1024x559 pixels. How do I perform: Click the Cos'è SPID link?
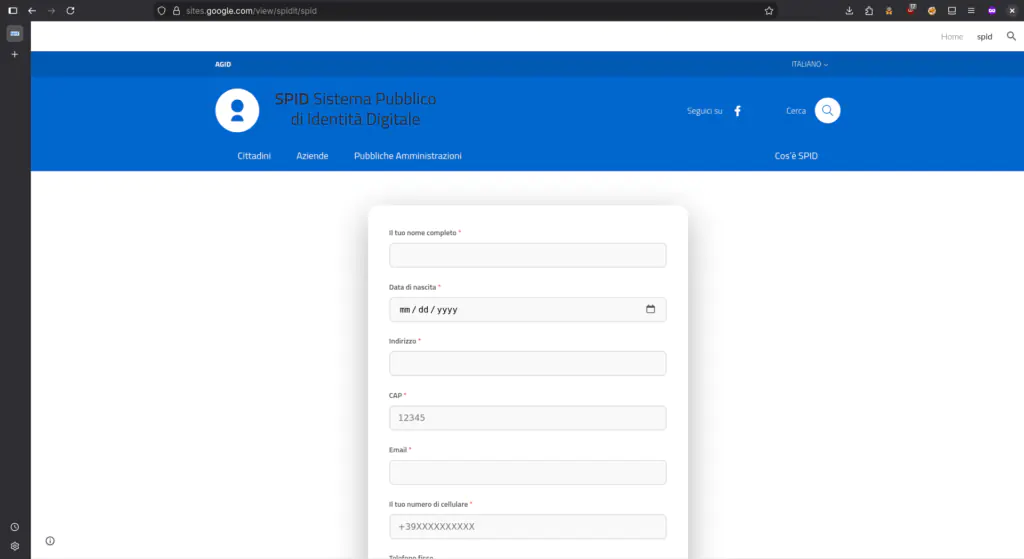[803, 156]
